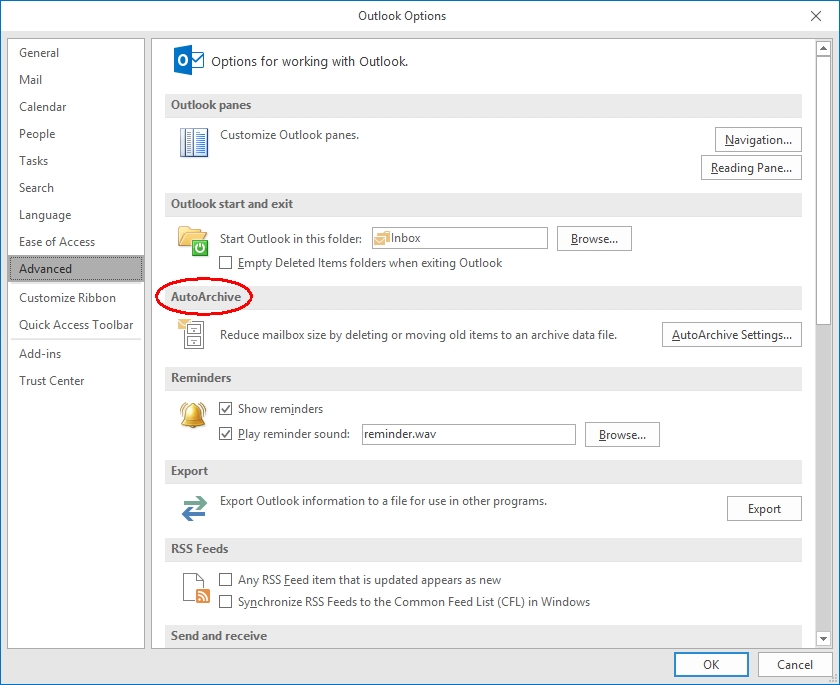Viewport: 840px width, 685px height.
Task: Check Any RSS Feed item appears as new
Action: click(226, 580)
